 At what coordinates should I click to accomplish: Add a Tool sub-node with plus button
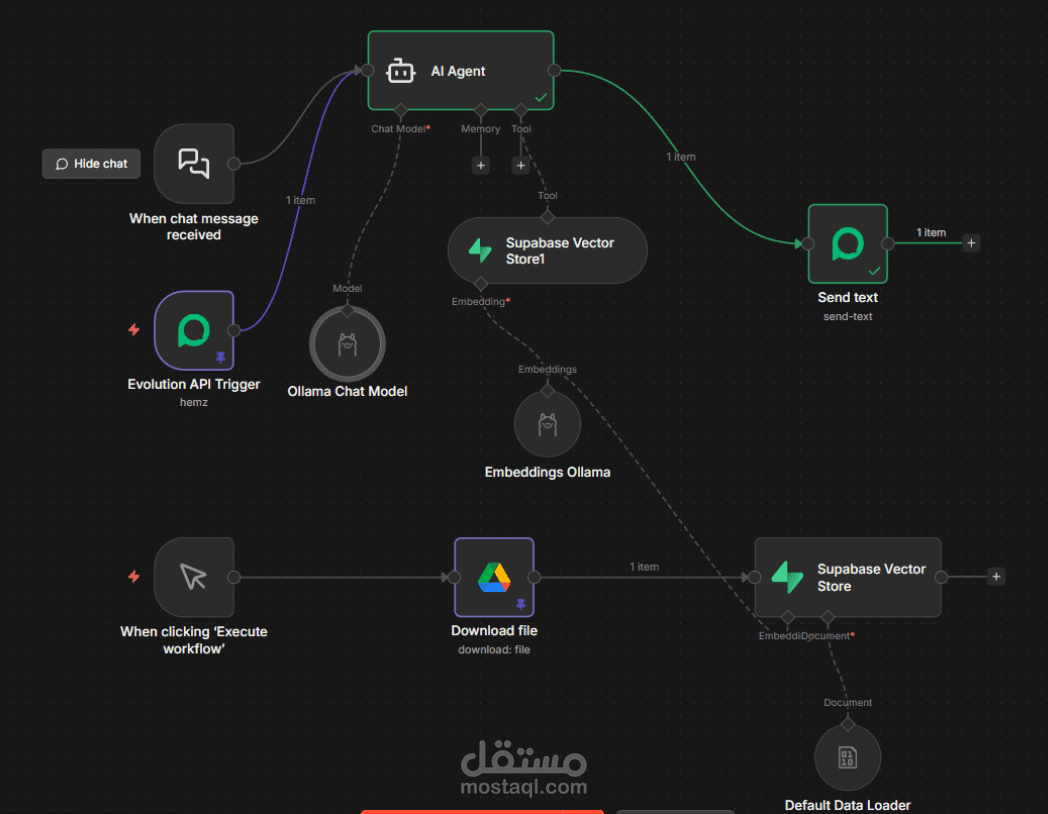(x=521, y=165)
